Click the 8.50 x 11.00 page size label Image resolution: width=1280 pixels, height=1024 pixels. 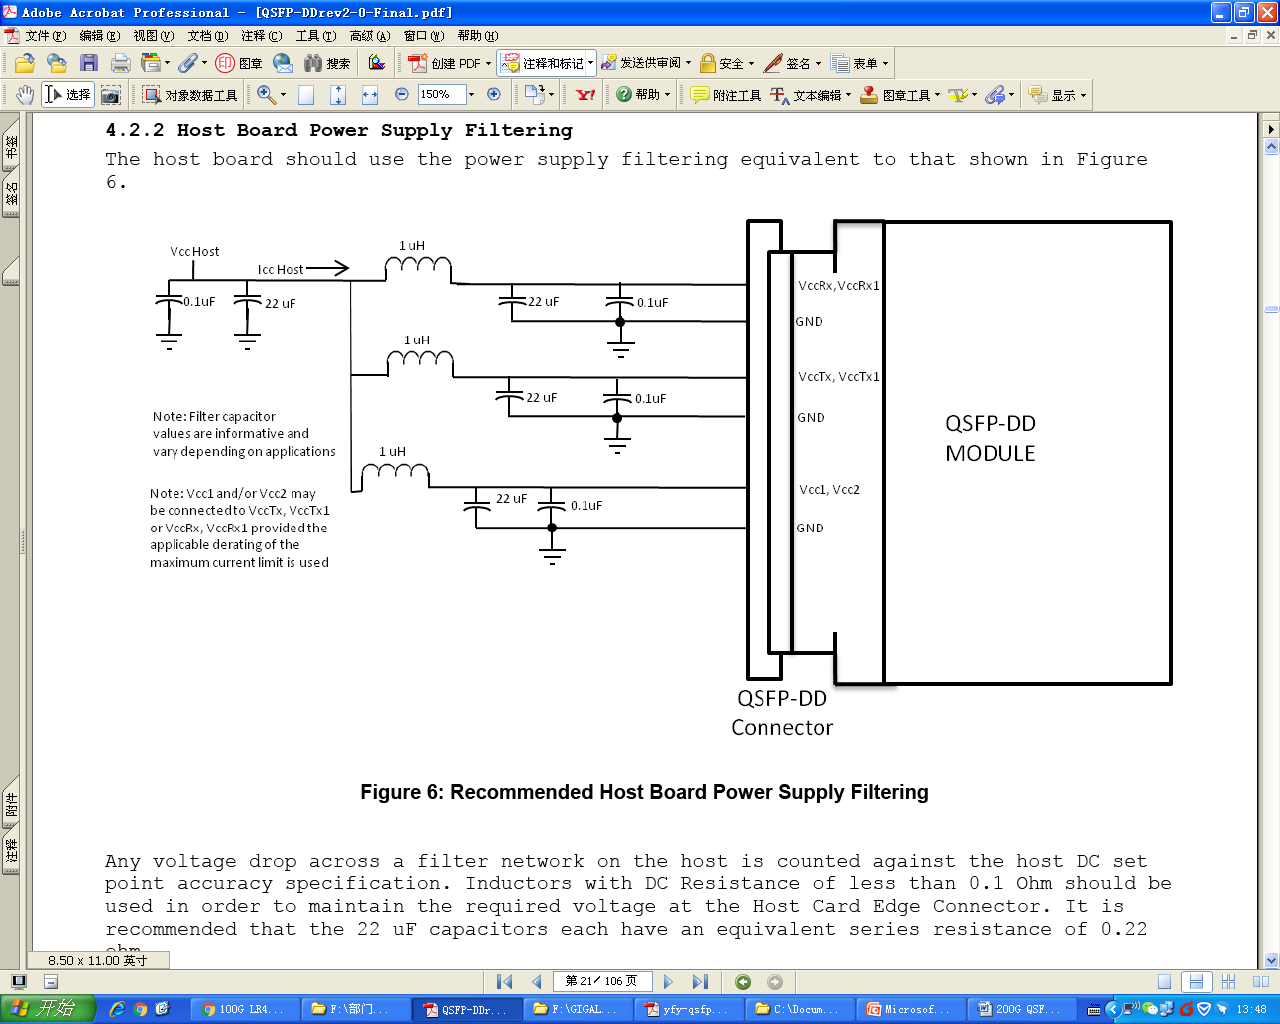[97, 960]
